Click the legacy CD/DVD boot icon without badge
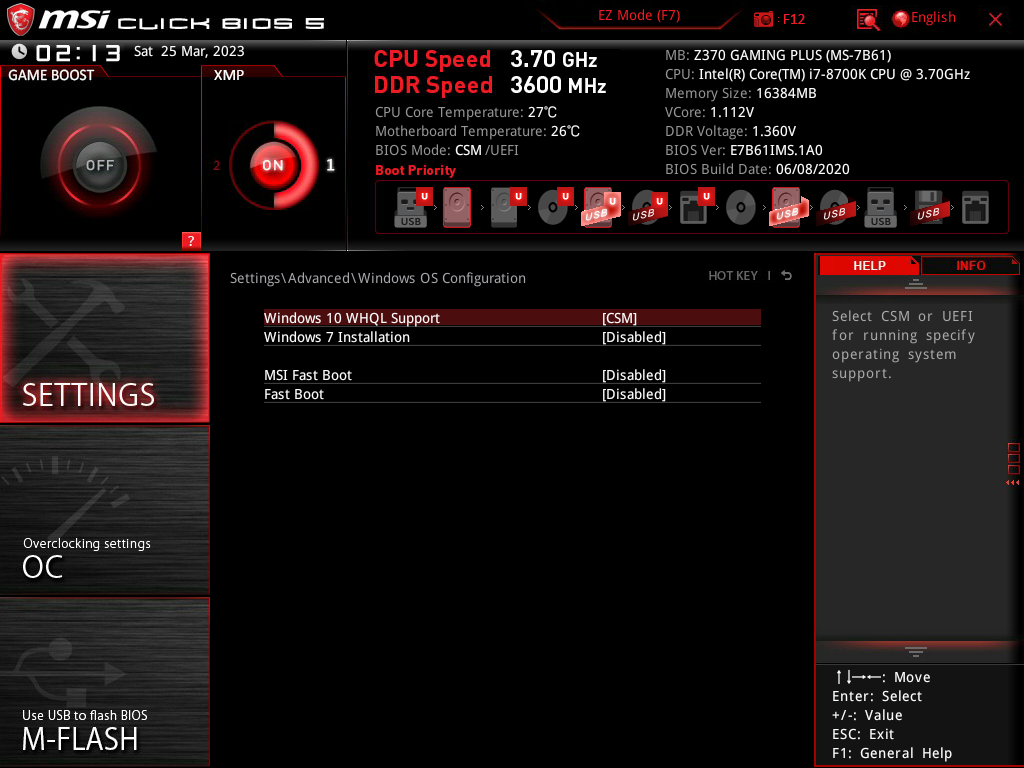 (x=741, y=208)
